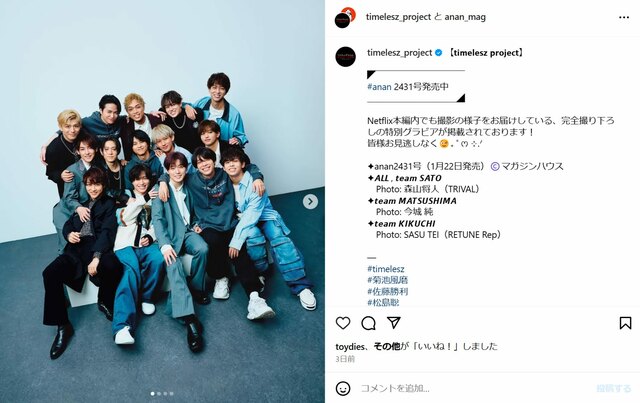Open the three-dot more options menu
640x403 pixels.
pos(624,17)
